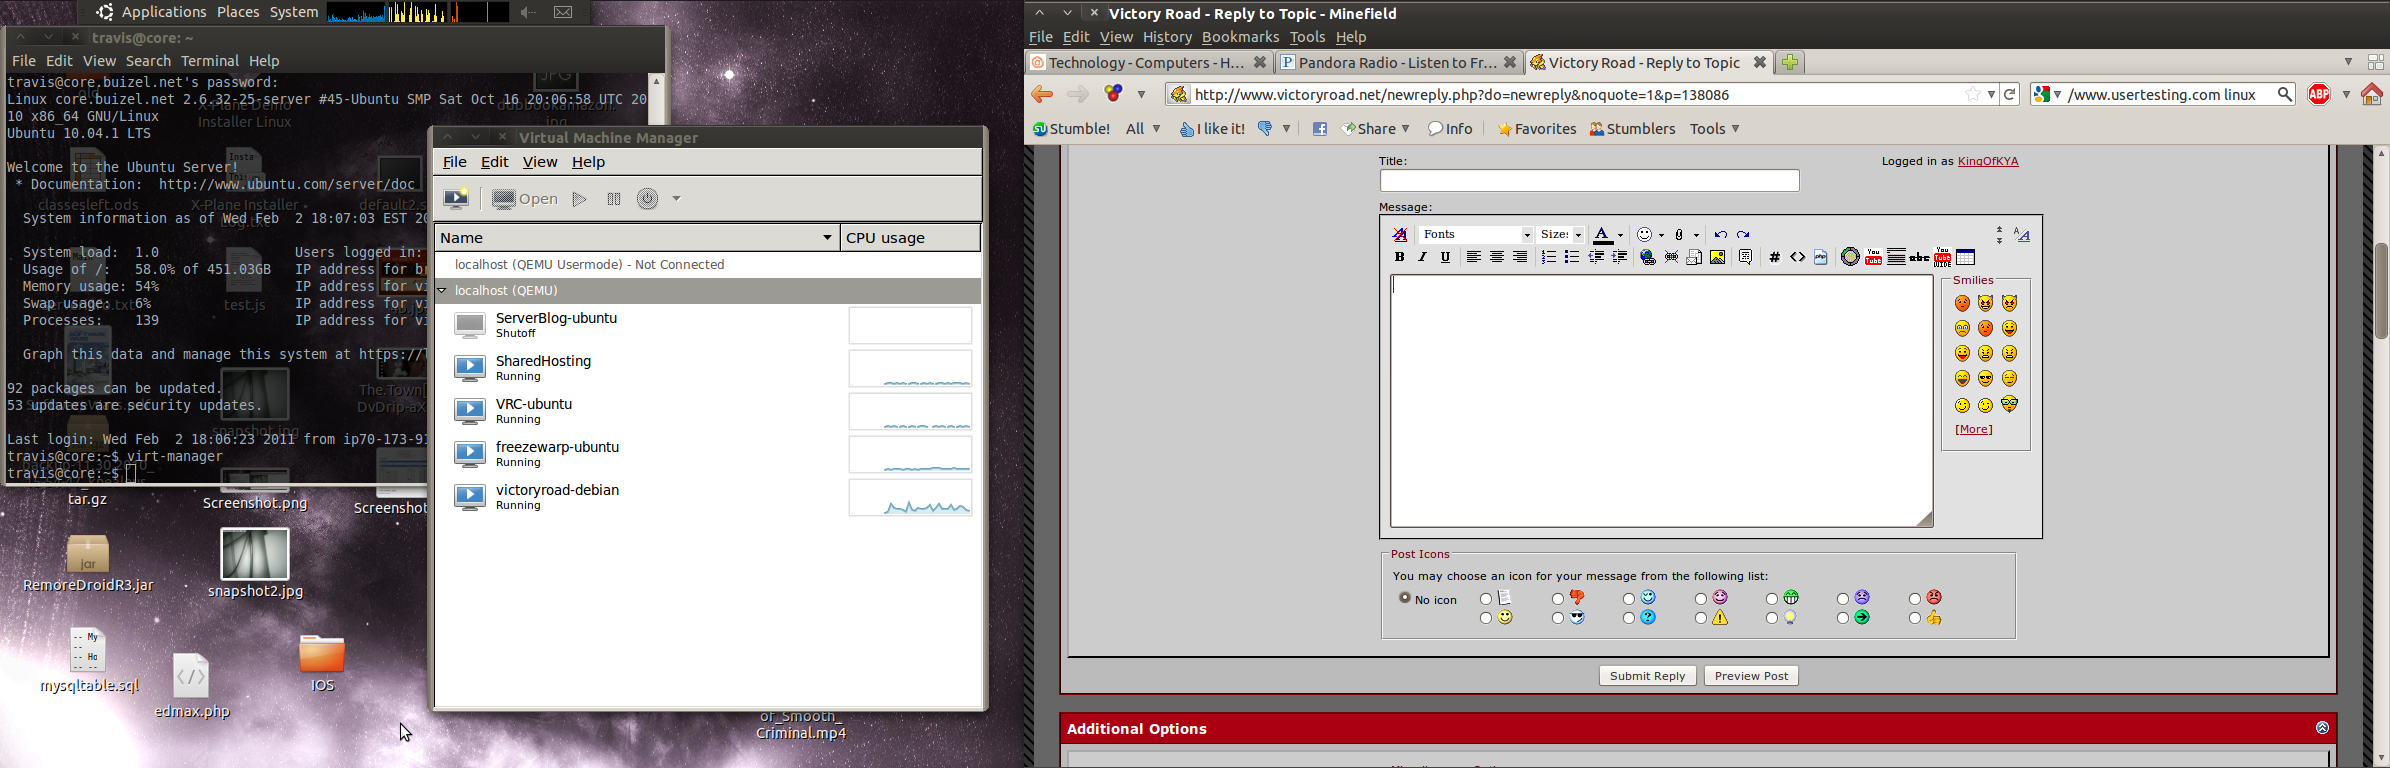This screenshot has height=768, width=2390.
Task: Click the insert hyperlink globe icon
Action: pyautogui.click(x=1647, y=258)
